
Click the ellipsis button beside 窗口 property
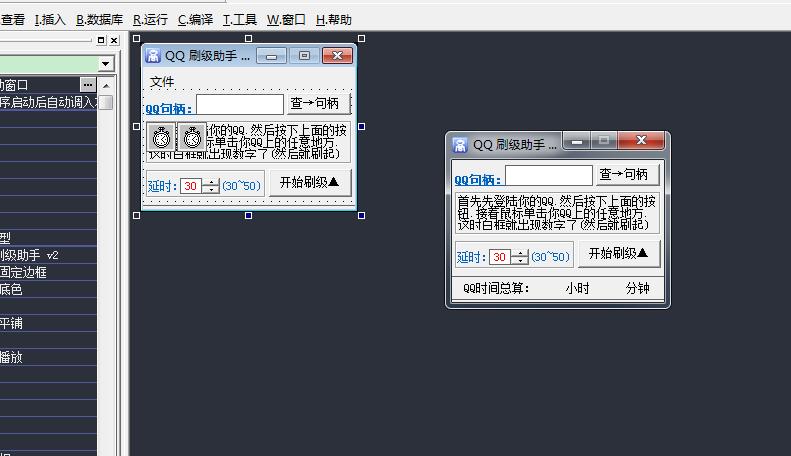(88, 85)
